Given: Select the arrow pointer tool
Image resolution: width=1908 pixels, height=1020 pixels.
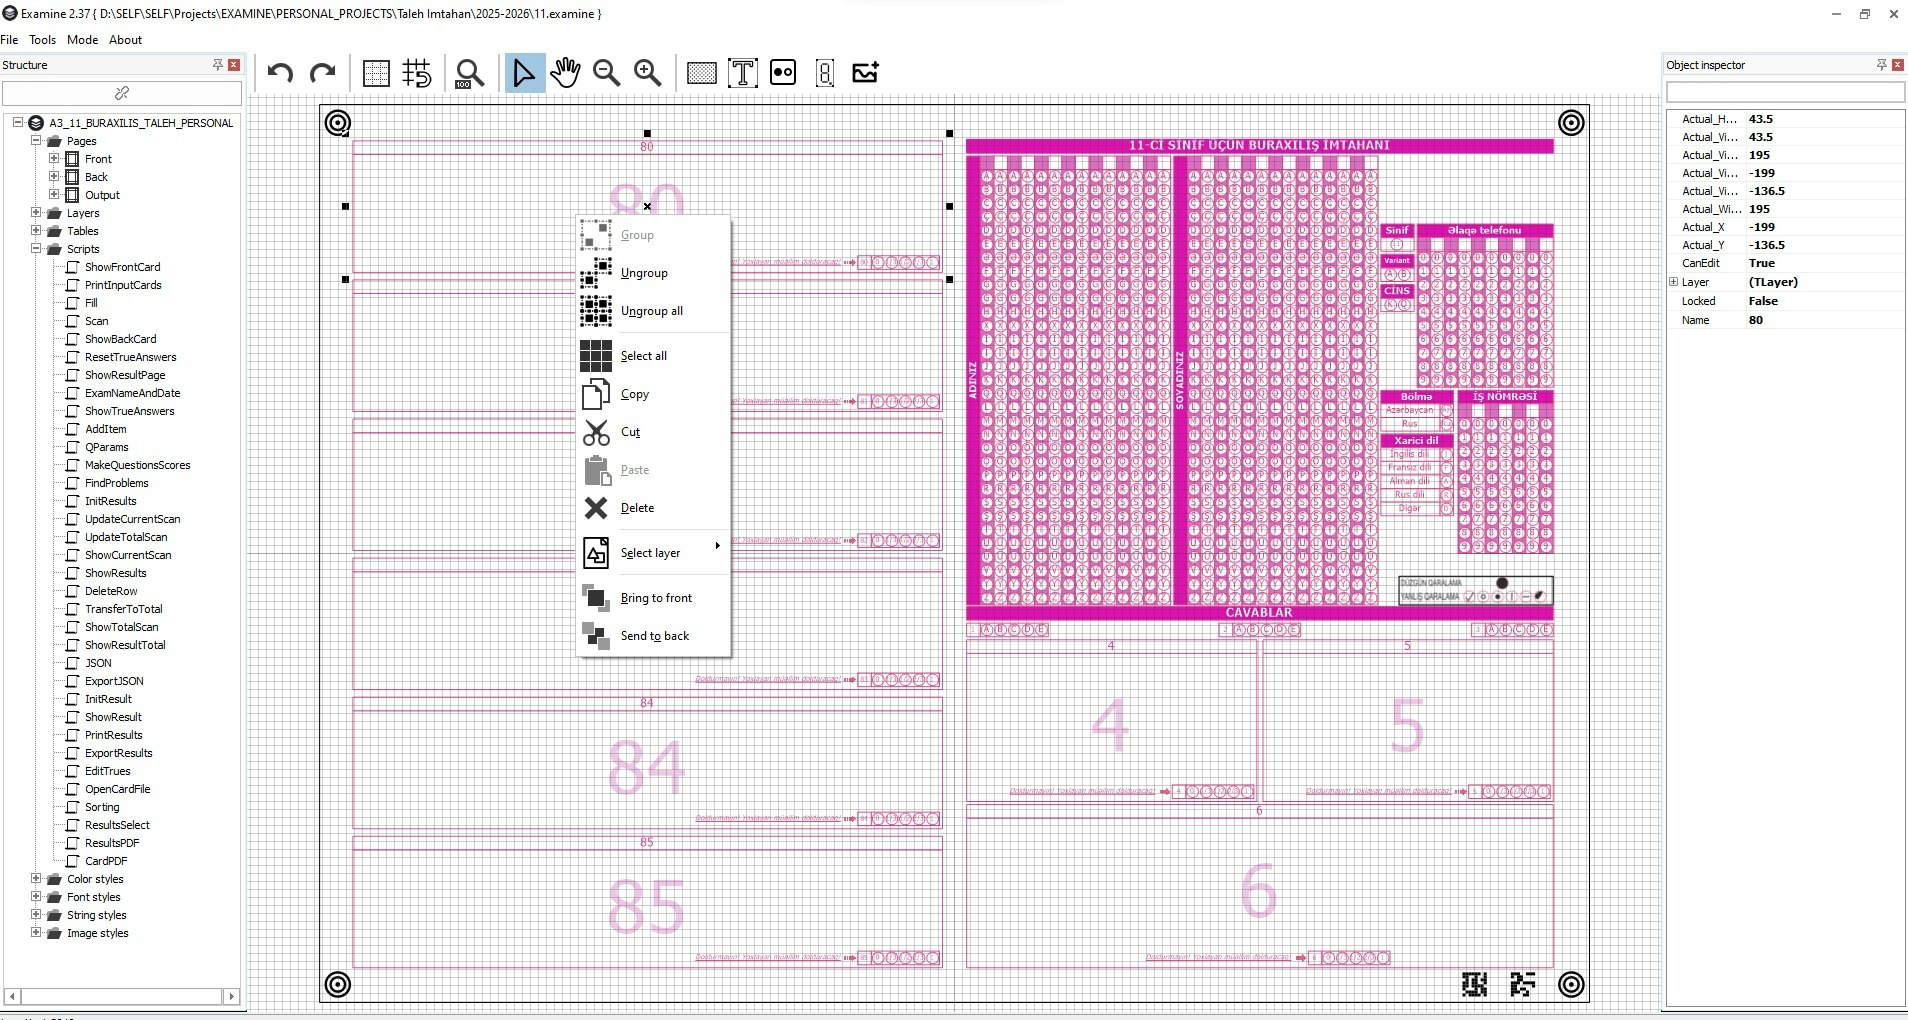Looking at the screenshot, I should tap(523, 73).
